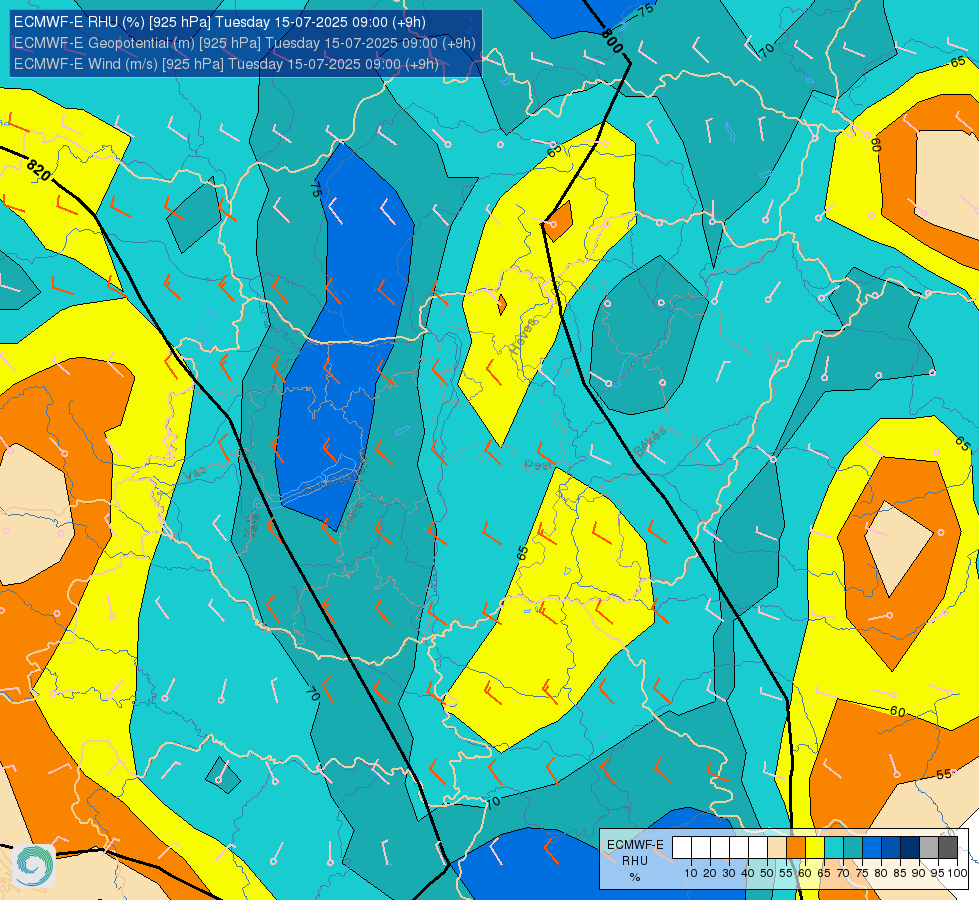Click the small orange diamond above Heves label
979x900 pixels.
[501, 305]
